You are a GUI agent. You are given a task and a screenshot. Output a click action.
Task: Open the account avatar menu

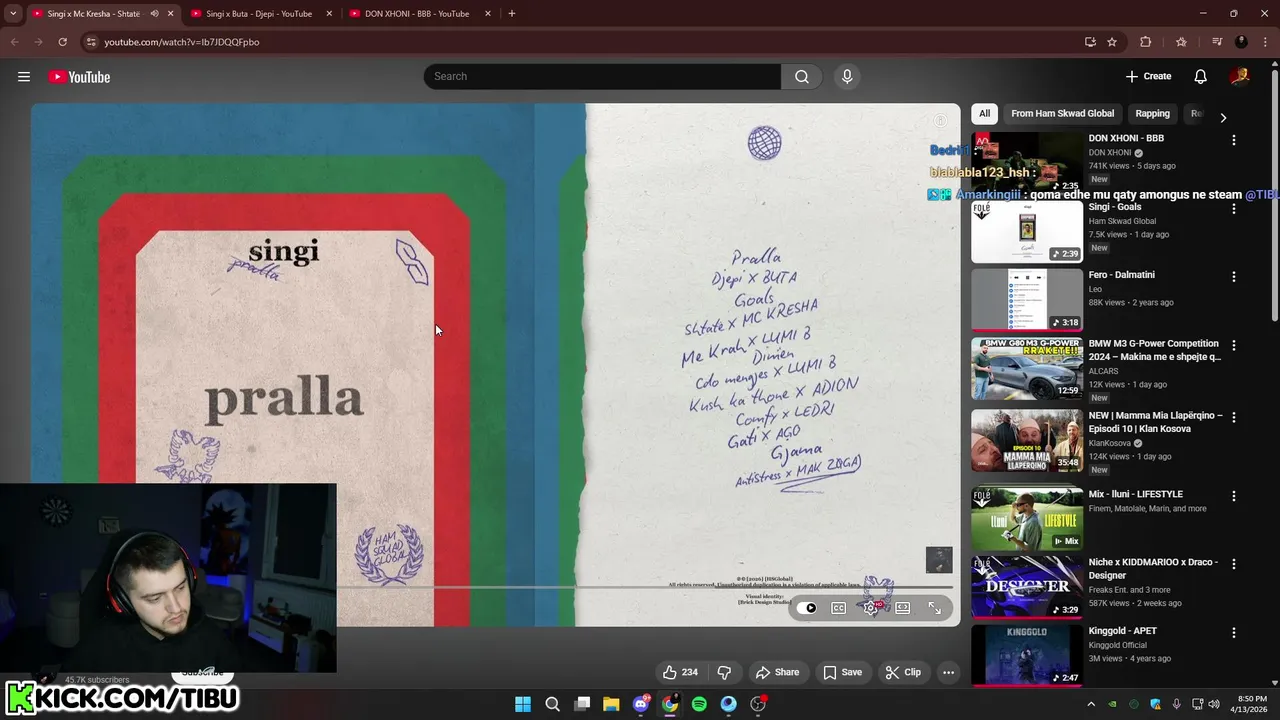1240,76
